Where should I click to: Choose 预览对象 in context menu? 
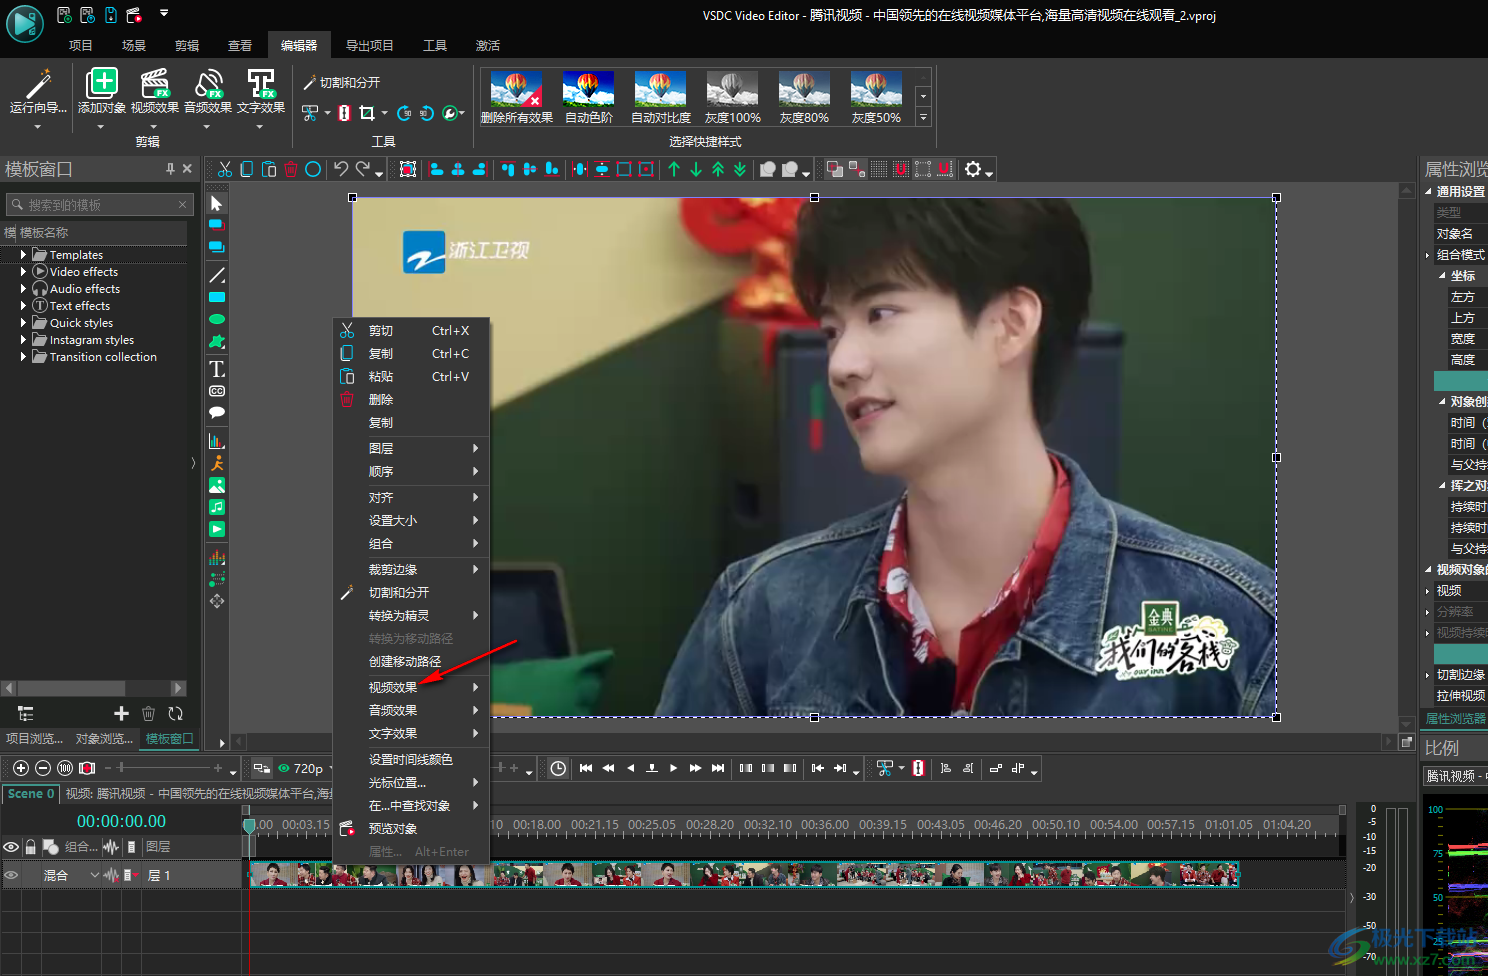click(x=411, y=828)
